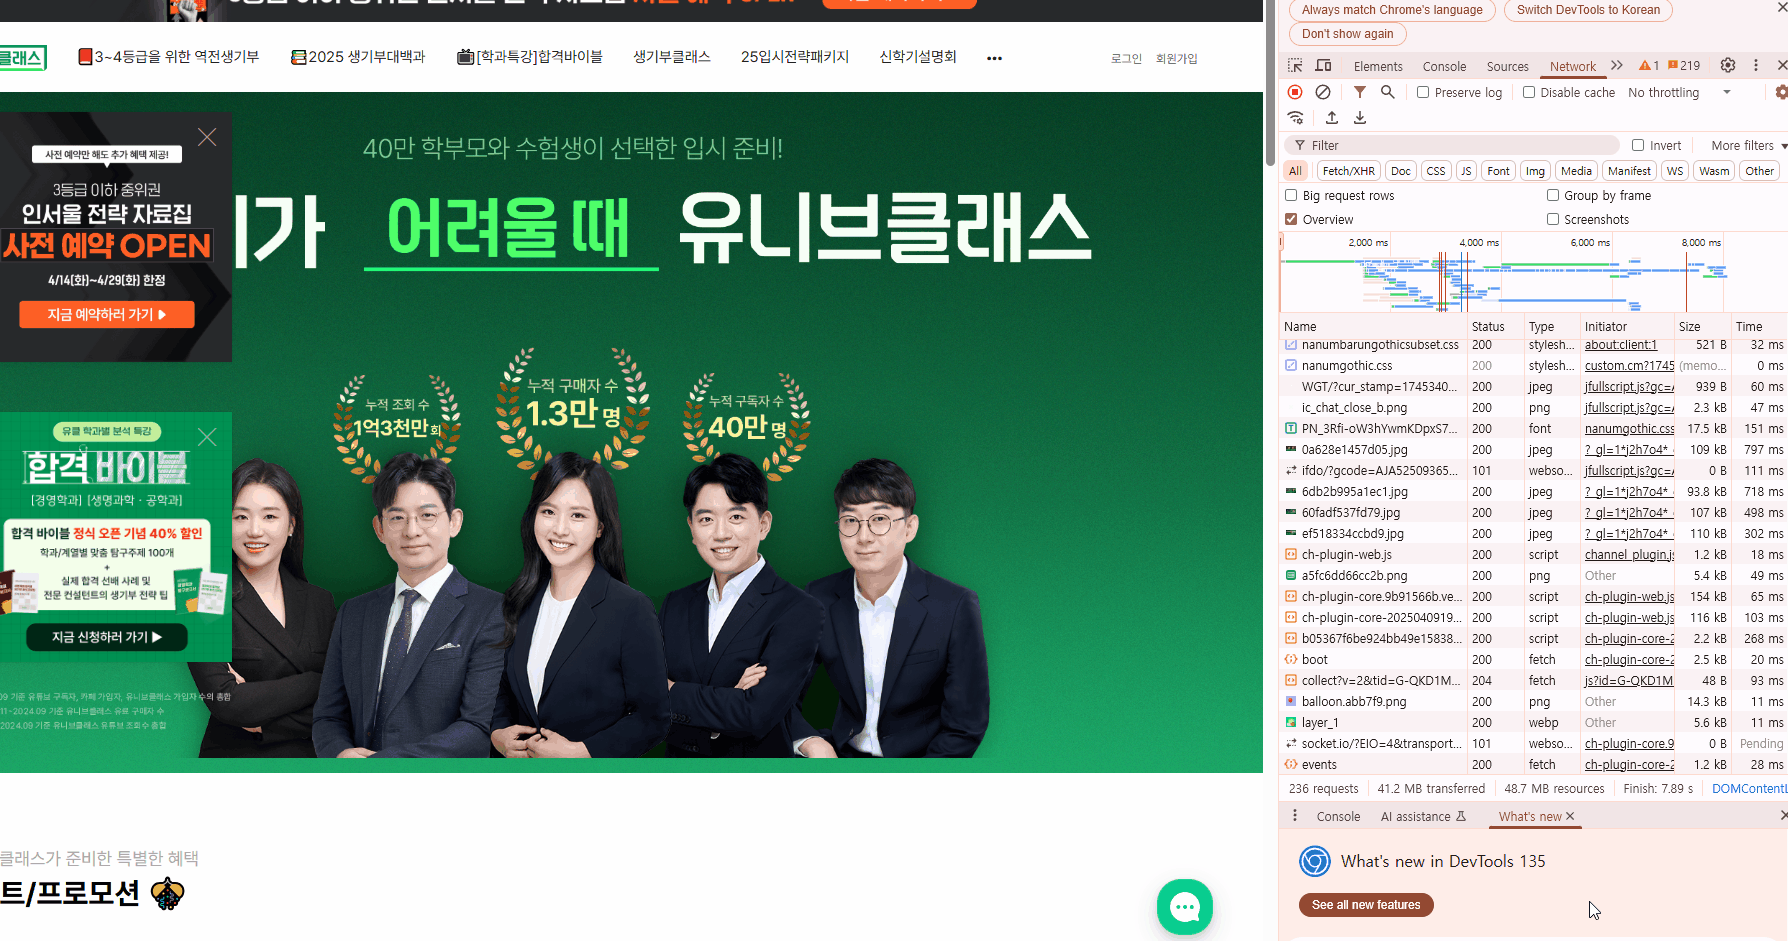Image resolution: width=1788 pixels, height=941 pixels.
Task: Select the Fetch/XHR filter toggle
Action: 1348,171
